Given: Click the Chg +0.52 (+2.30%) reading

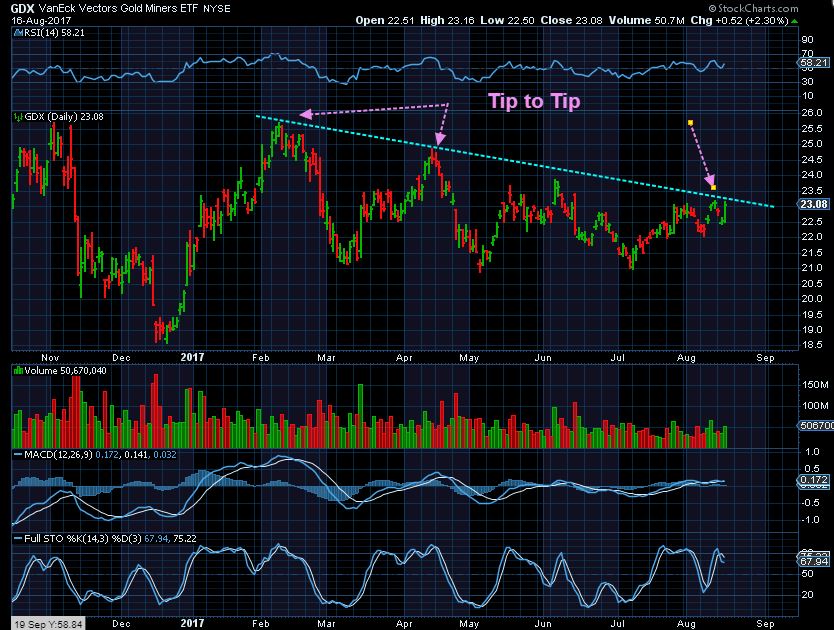Looking at the screenshot, I should tap(739, 20).
